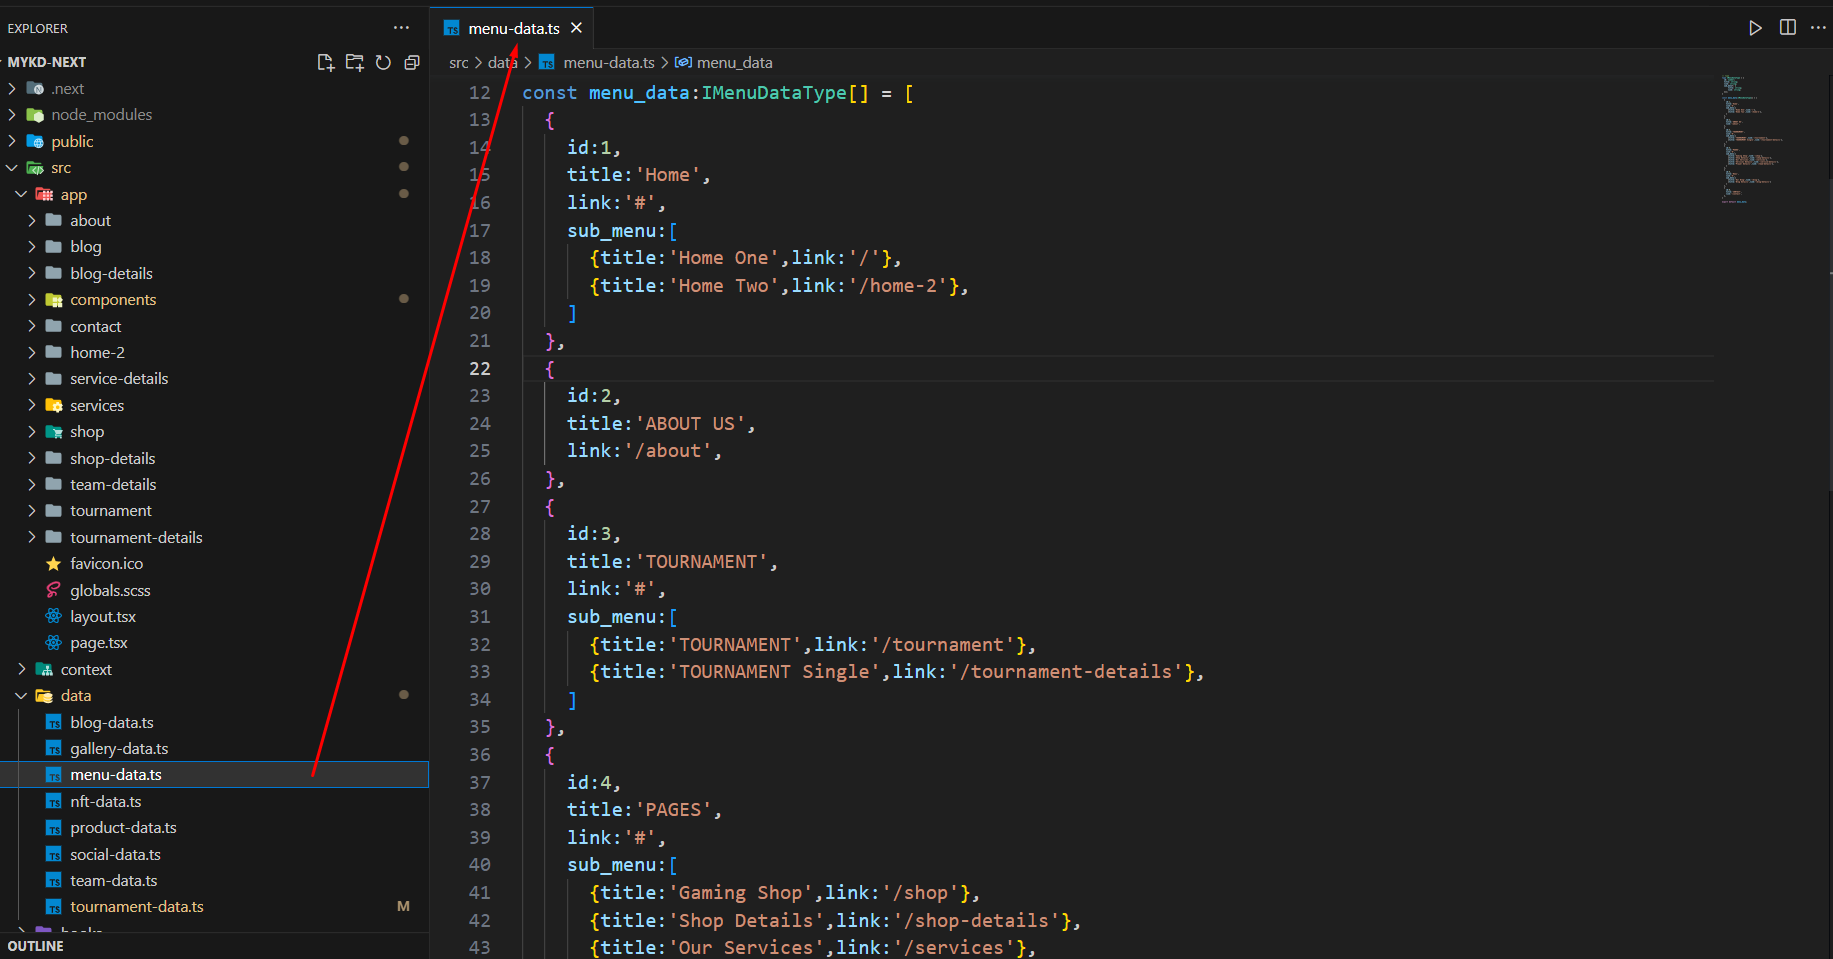Open blog-data.ts file

point(214,722)
